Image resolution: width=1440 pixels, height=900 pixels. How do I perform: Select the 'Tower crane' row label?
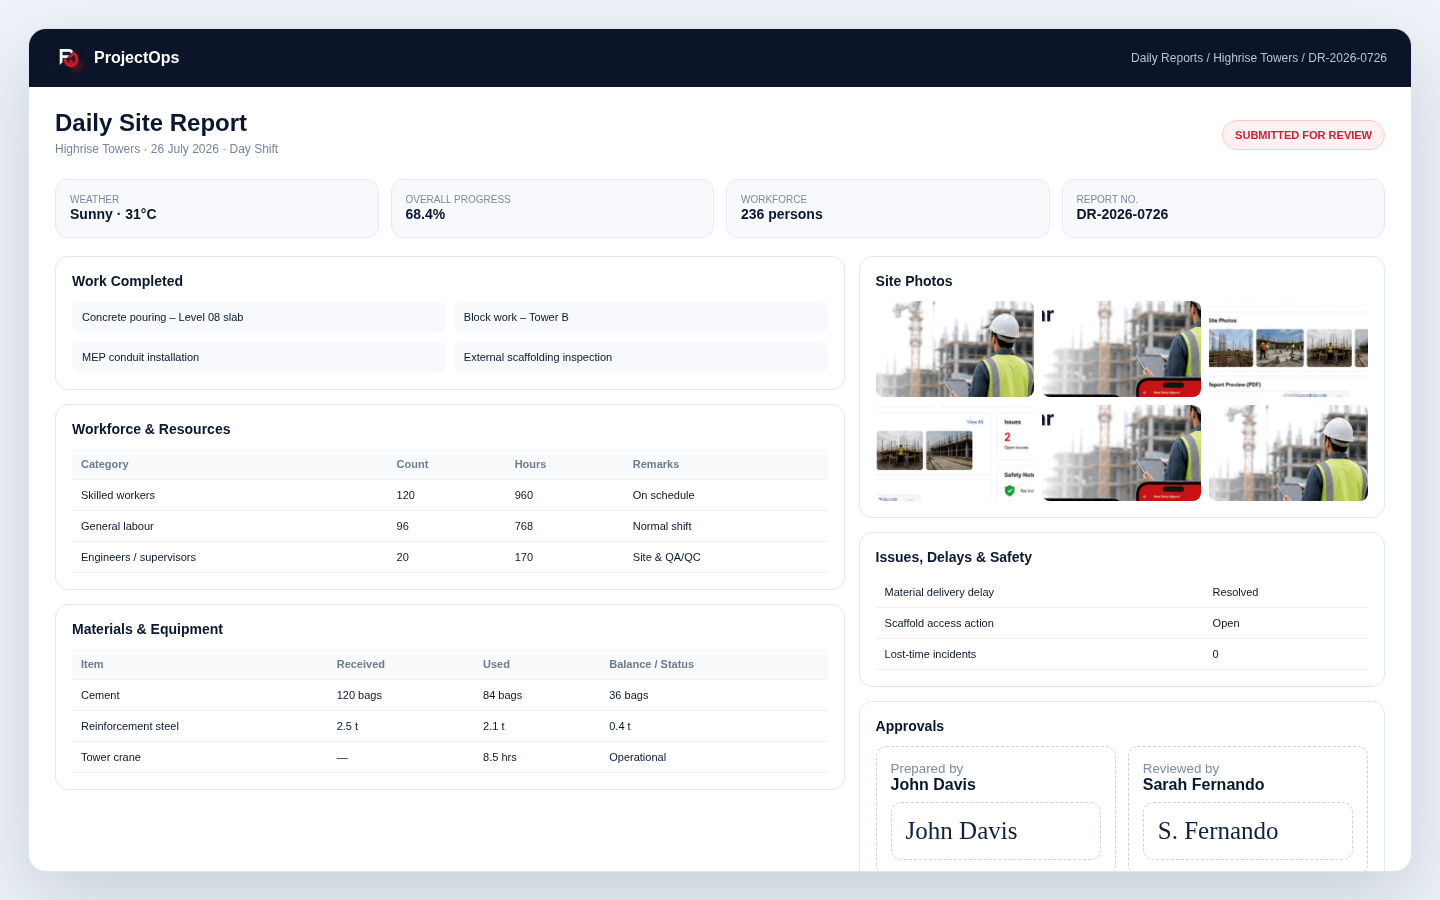(x=111, y=757)
